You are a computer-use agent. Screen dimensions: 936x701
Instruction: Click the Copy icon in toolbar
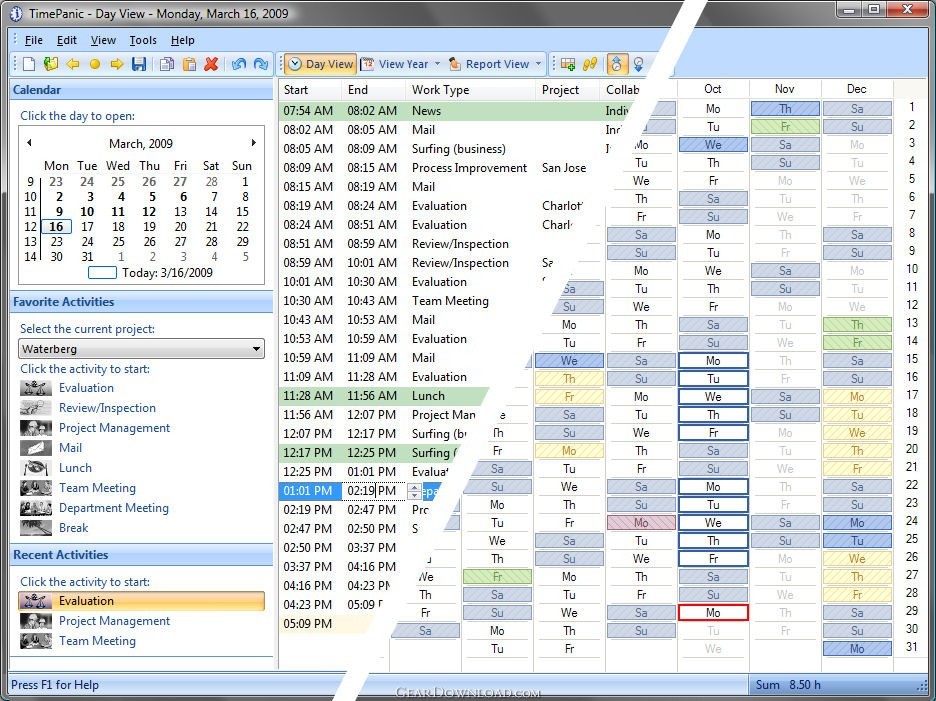167,64
